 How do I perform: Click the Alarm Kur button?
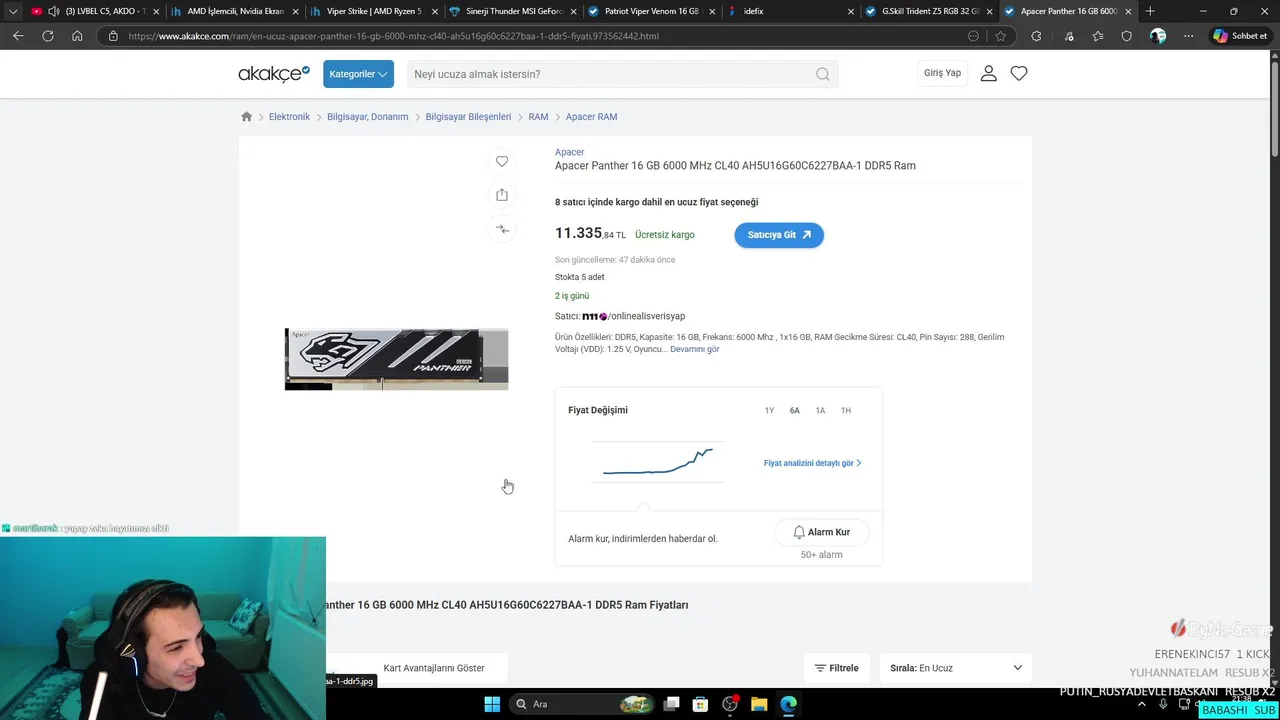821,532
